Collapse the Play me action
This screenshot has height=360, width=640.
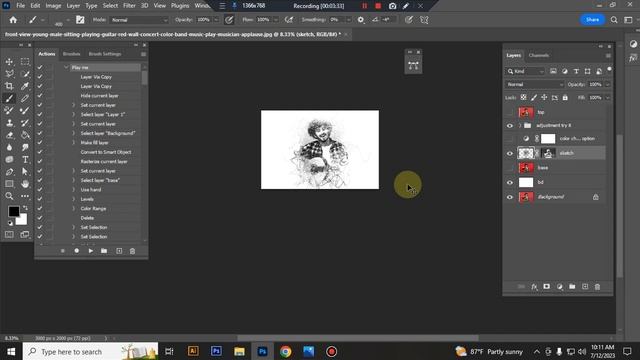pyautogui.click(x=66, y=67)
